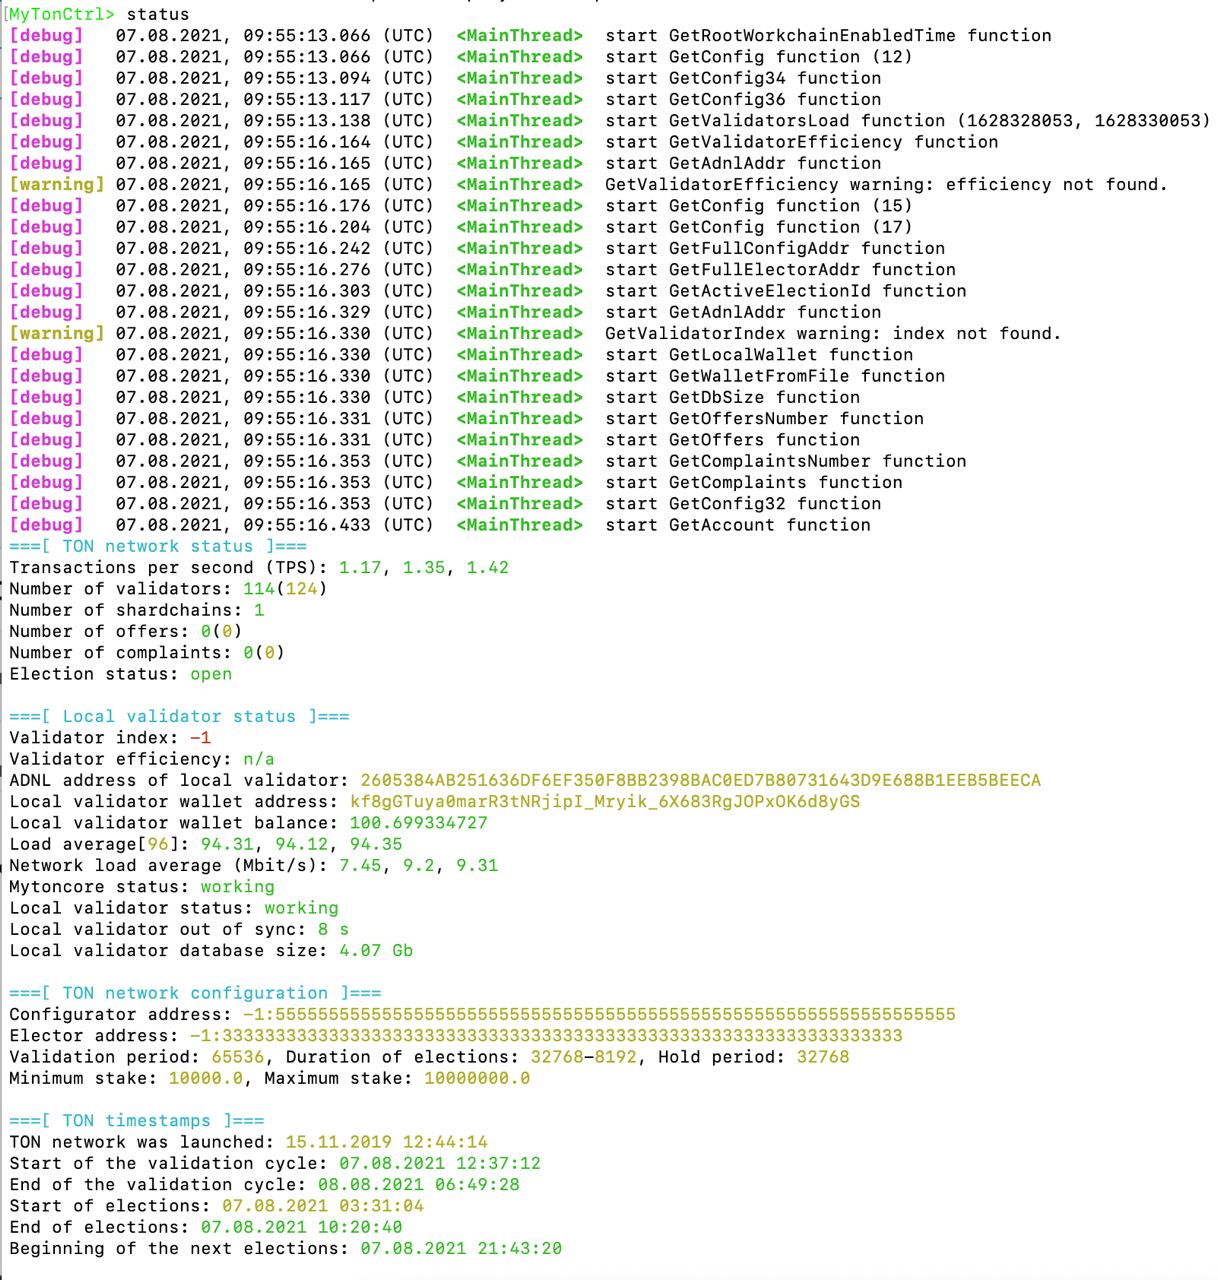Select the TPS value 1.17
This screenshot has width=1218, height=1280.
click(360, 567)
